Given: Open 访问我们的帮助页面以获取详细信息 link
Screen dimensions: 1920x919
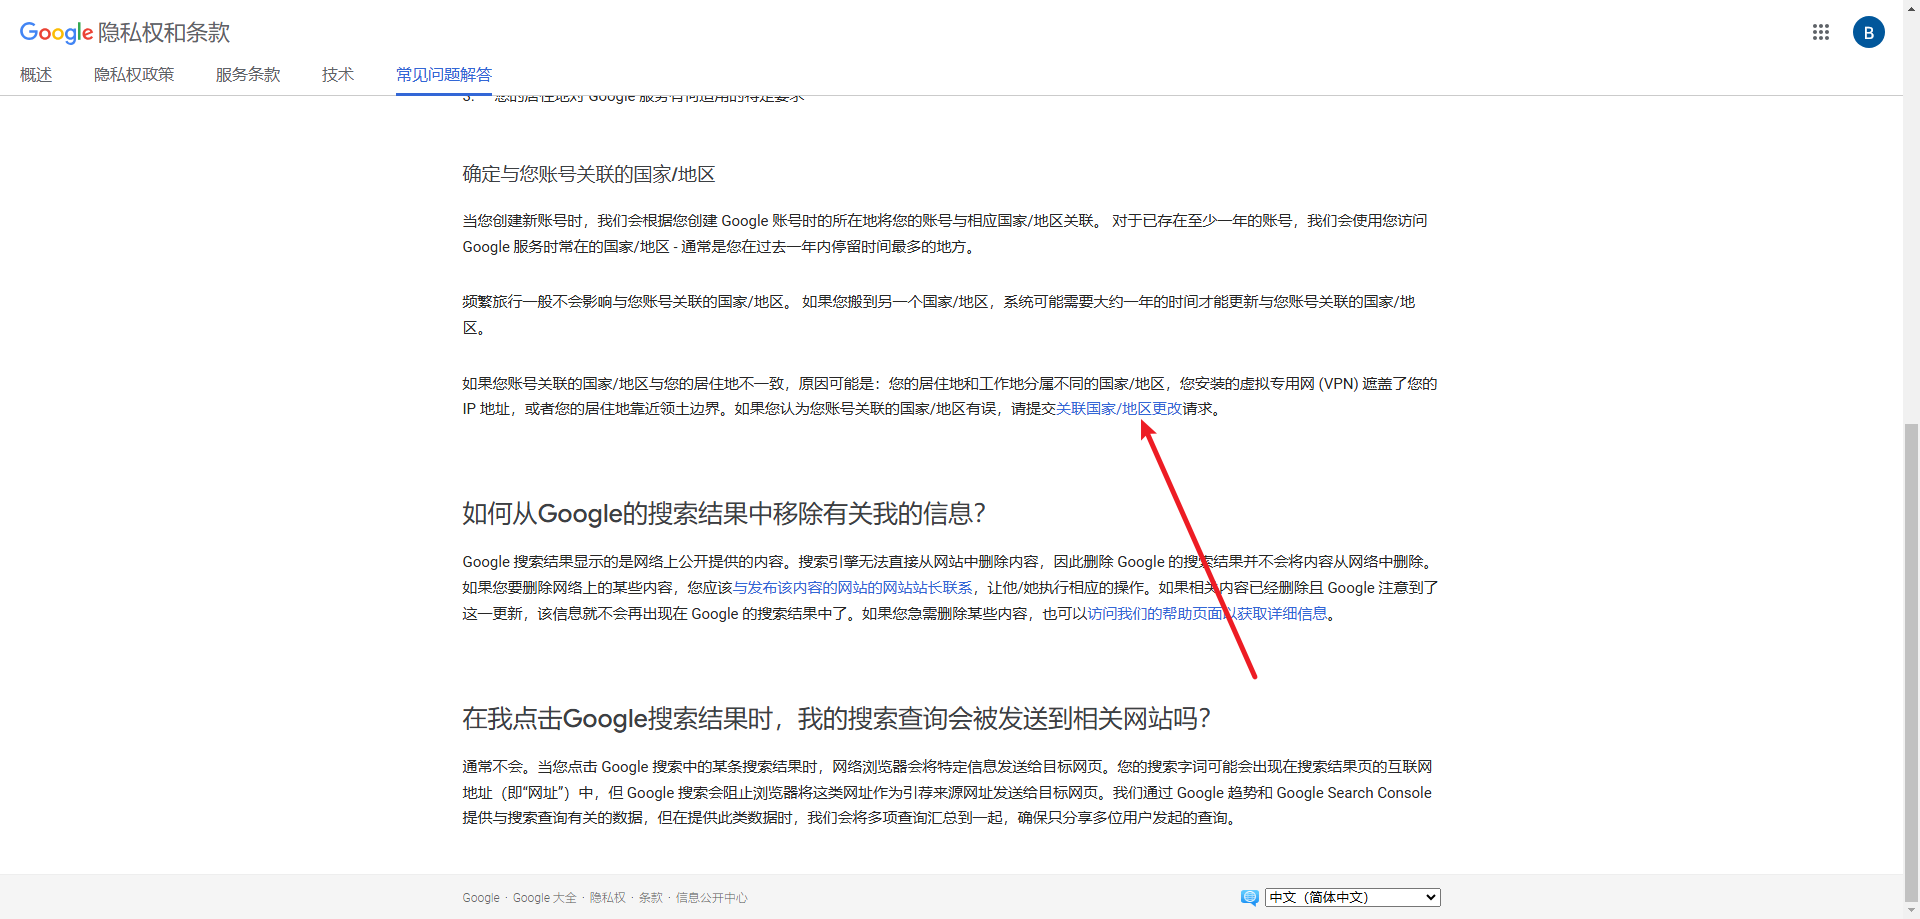Looking at the screenshot, I should pyautogui.click(x=1207, y=614).
